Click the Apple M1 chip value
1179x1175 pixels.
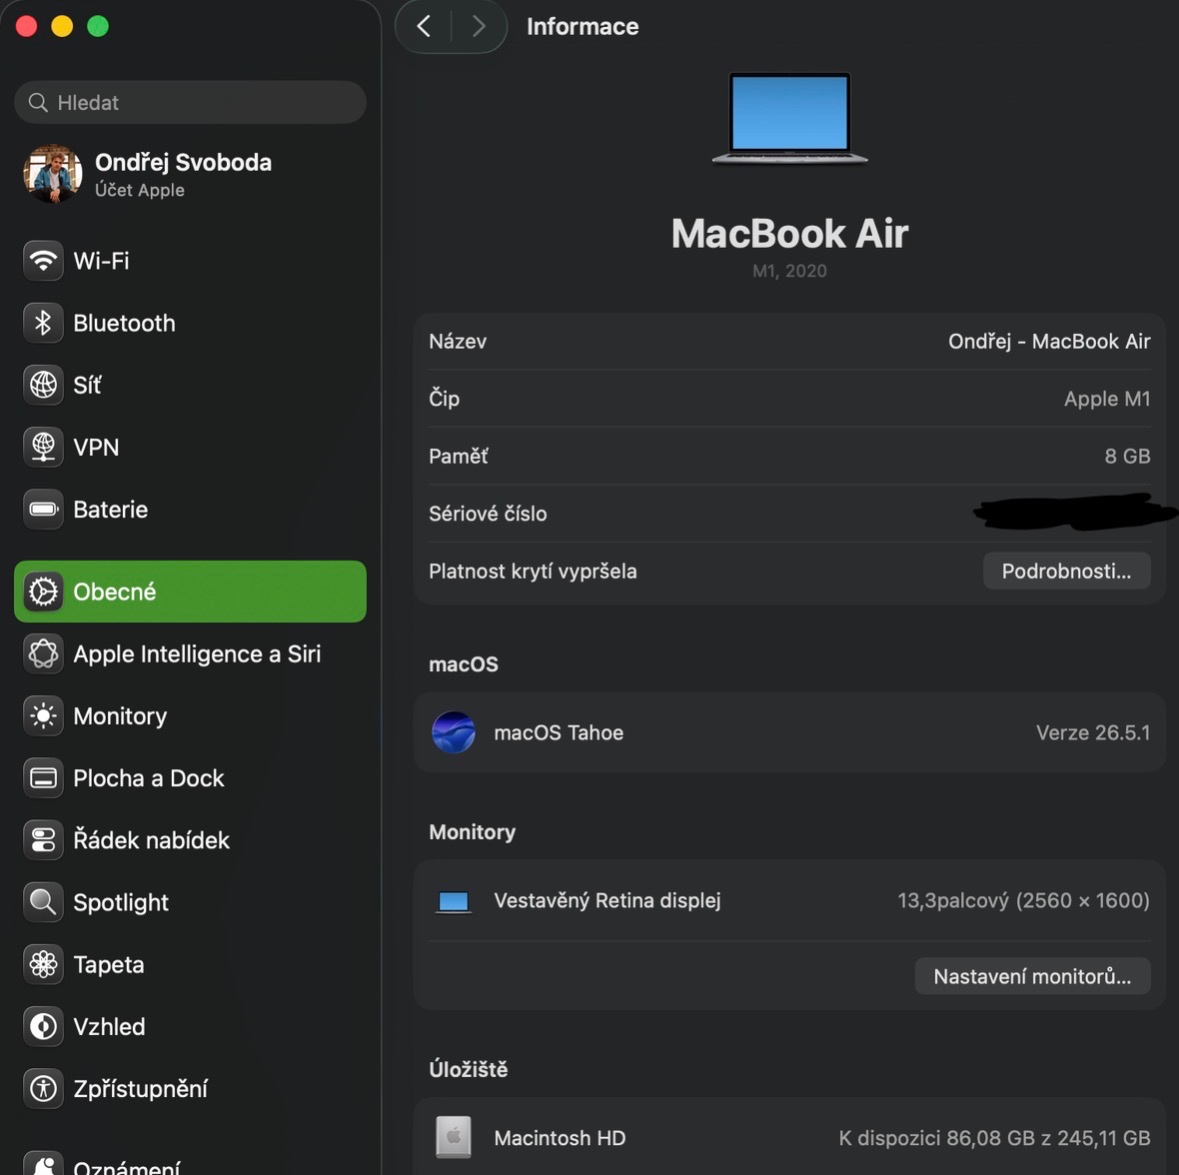(x=1107, y=399)
